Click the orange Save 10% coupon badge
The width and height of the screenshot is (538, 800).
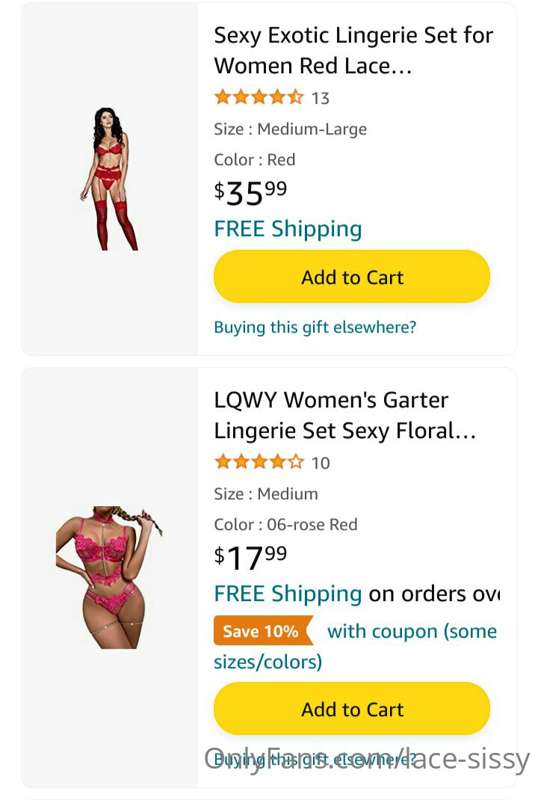click(262, 631)
